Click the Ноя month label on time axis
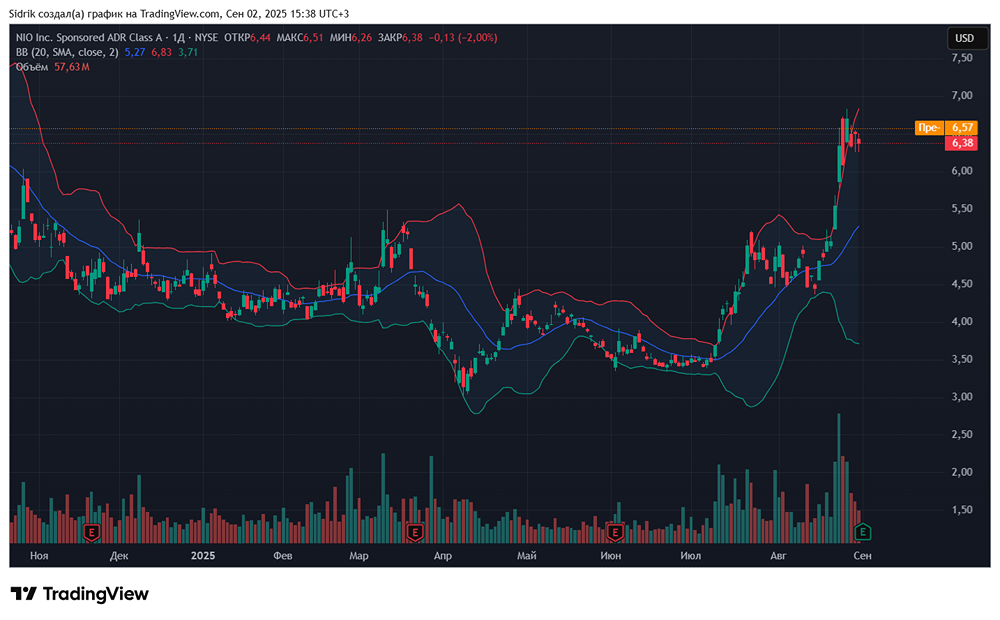 pyautogui.click(x=40, y=555)
